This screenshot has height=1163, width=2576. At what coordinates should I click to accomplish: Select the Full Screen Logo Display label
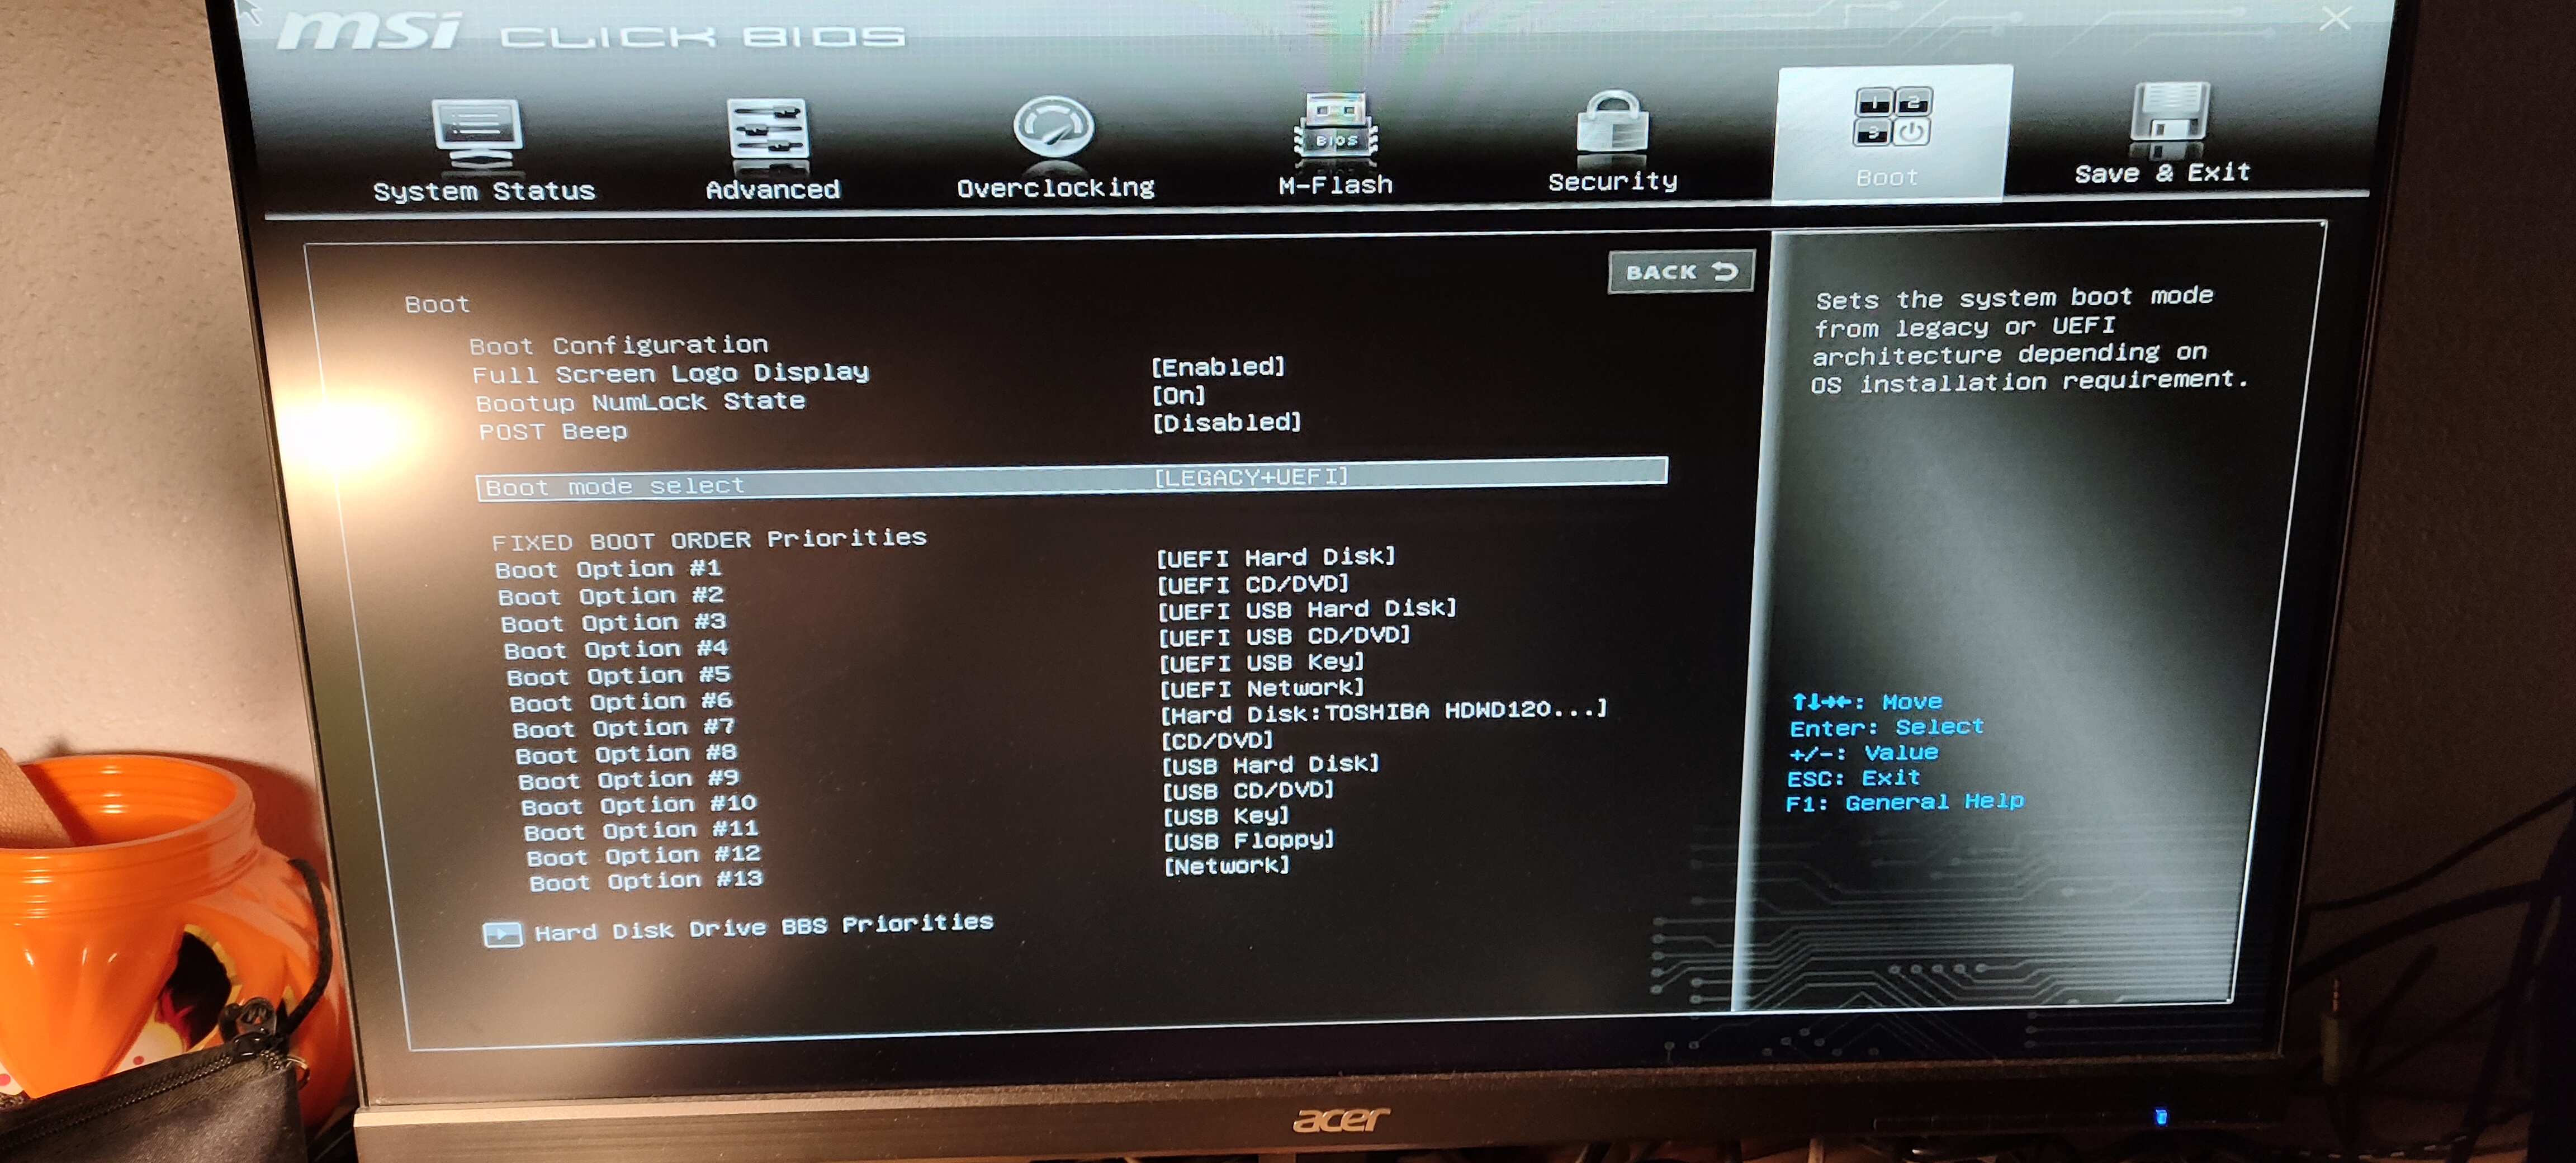point(670,374)
